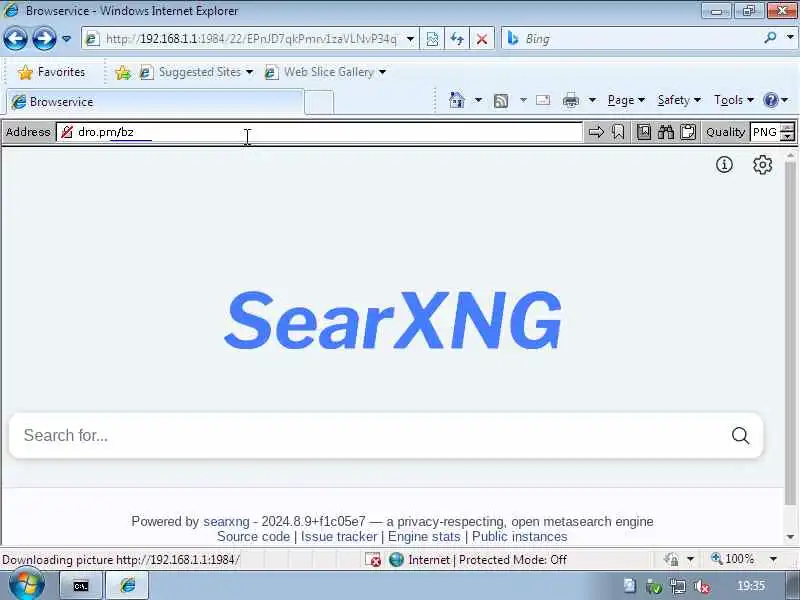Screen dimensions: 800x600
Task: Open the Page menu
Action: (x=626, y=100)
